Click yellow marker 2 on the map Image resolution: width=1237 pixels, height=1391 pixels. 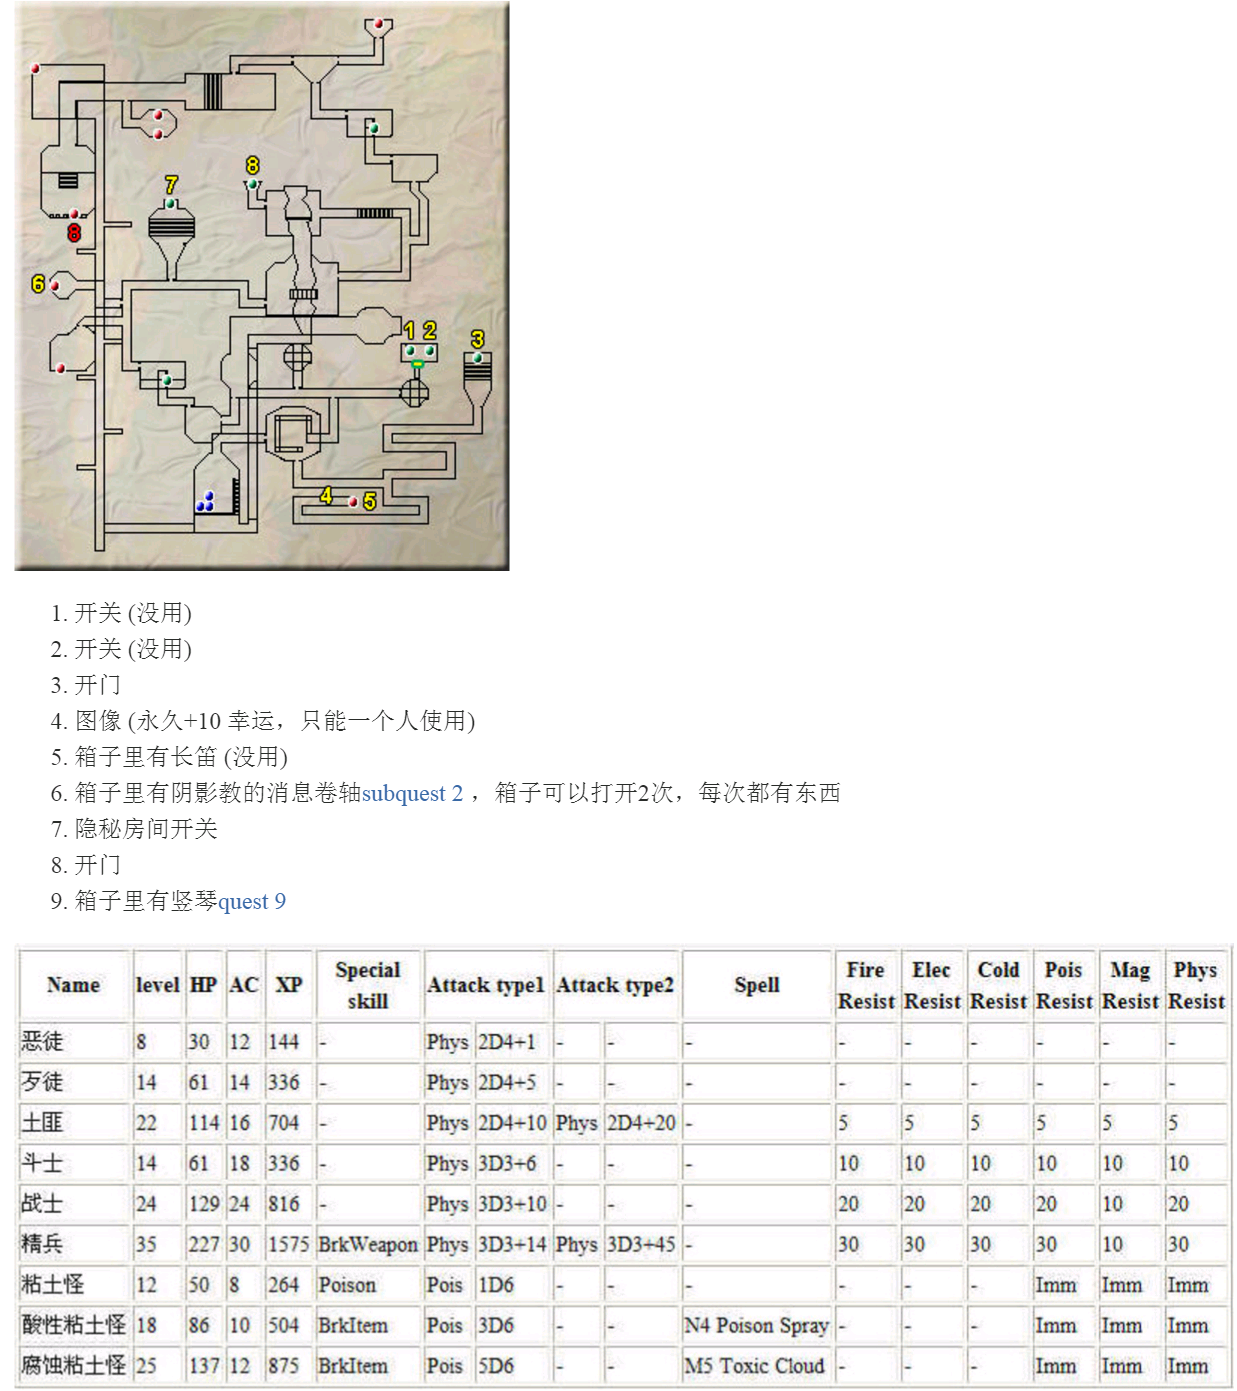pos(429,330)
